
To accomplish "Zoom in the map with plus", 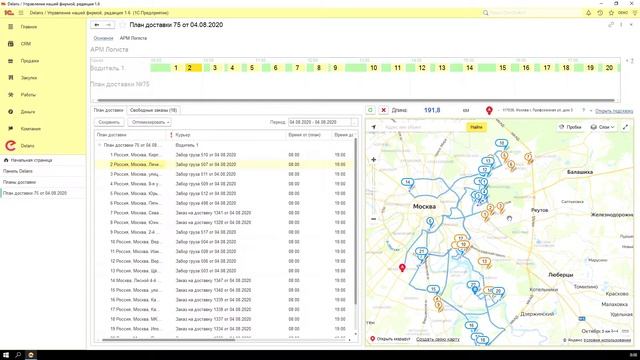I will (x=373, y=160).
